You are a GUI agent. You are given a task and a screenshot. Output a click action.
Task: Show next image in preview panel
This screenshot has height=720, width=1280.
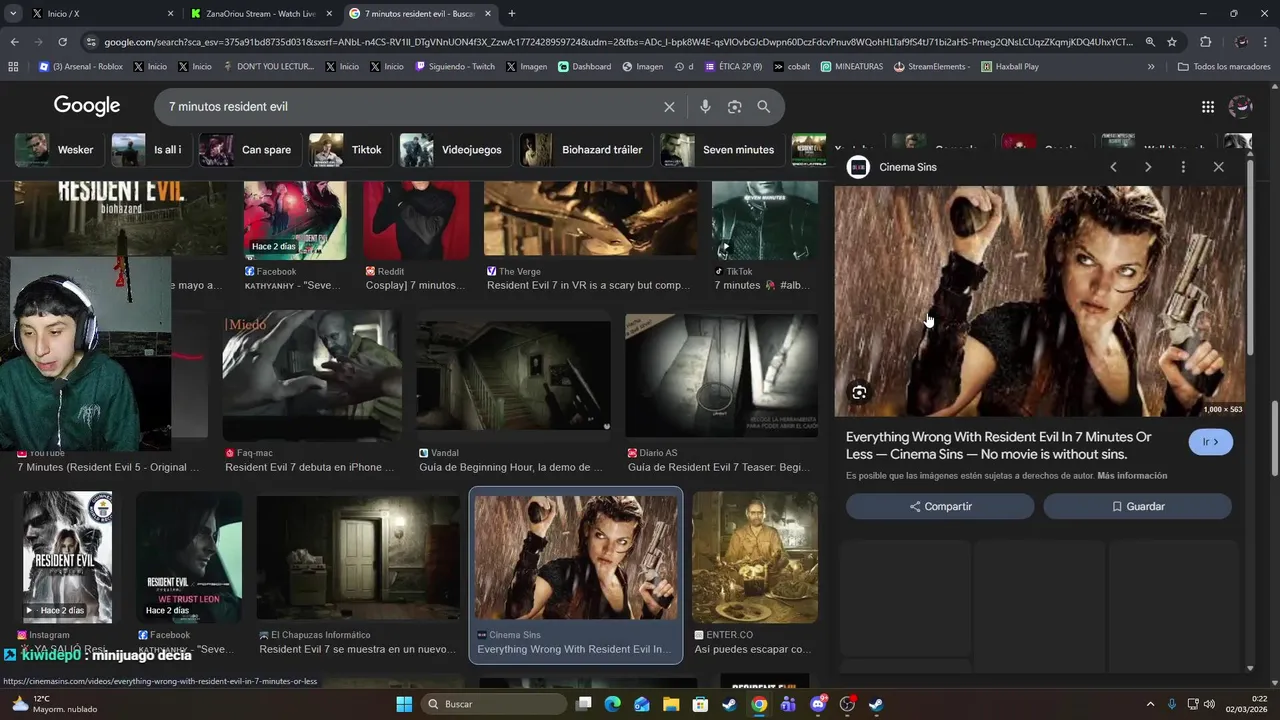[x=1148, y=167]
